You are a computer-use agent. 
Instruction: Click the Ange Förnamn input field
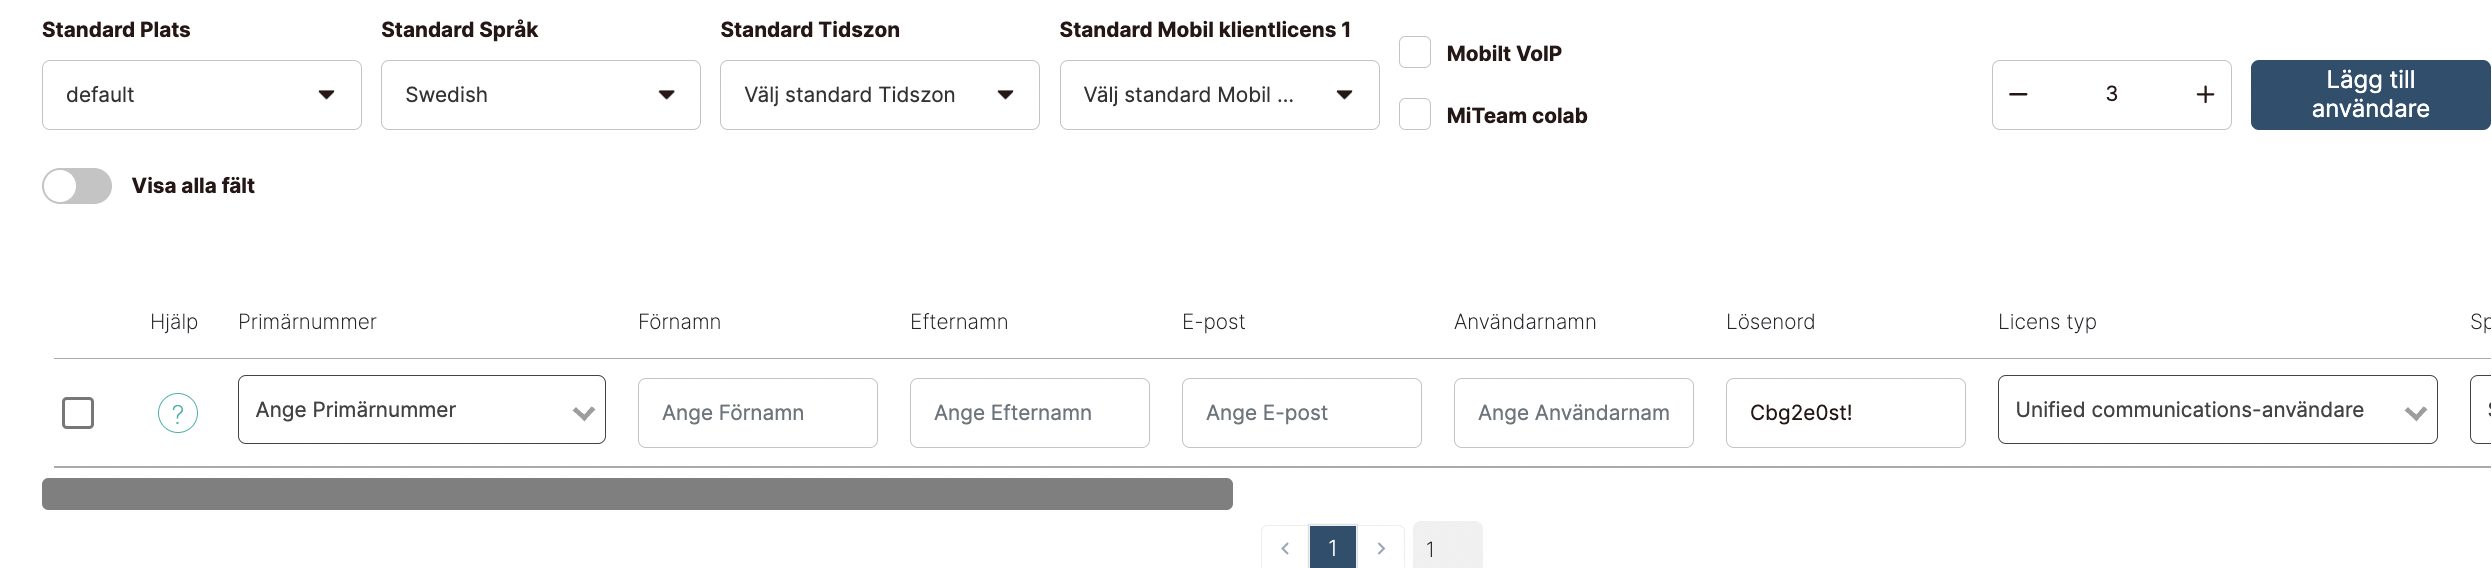coord(758,413)
